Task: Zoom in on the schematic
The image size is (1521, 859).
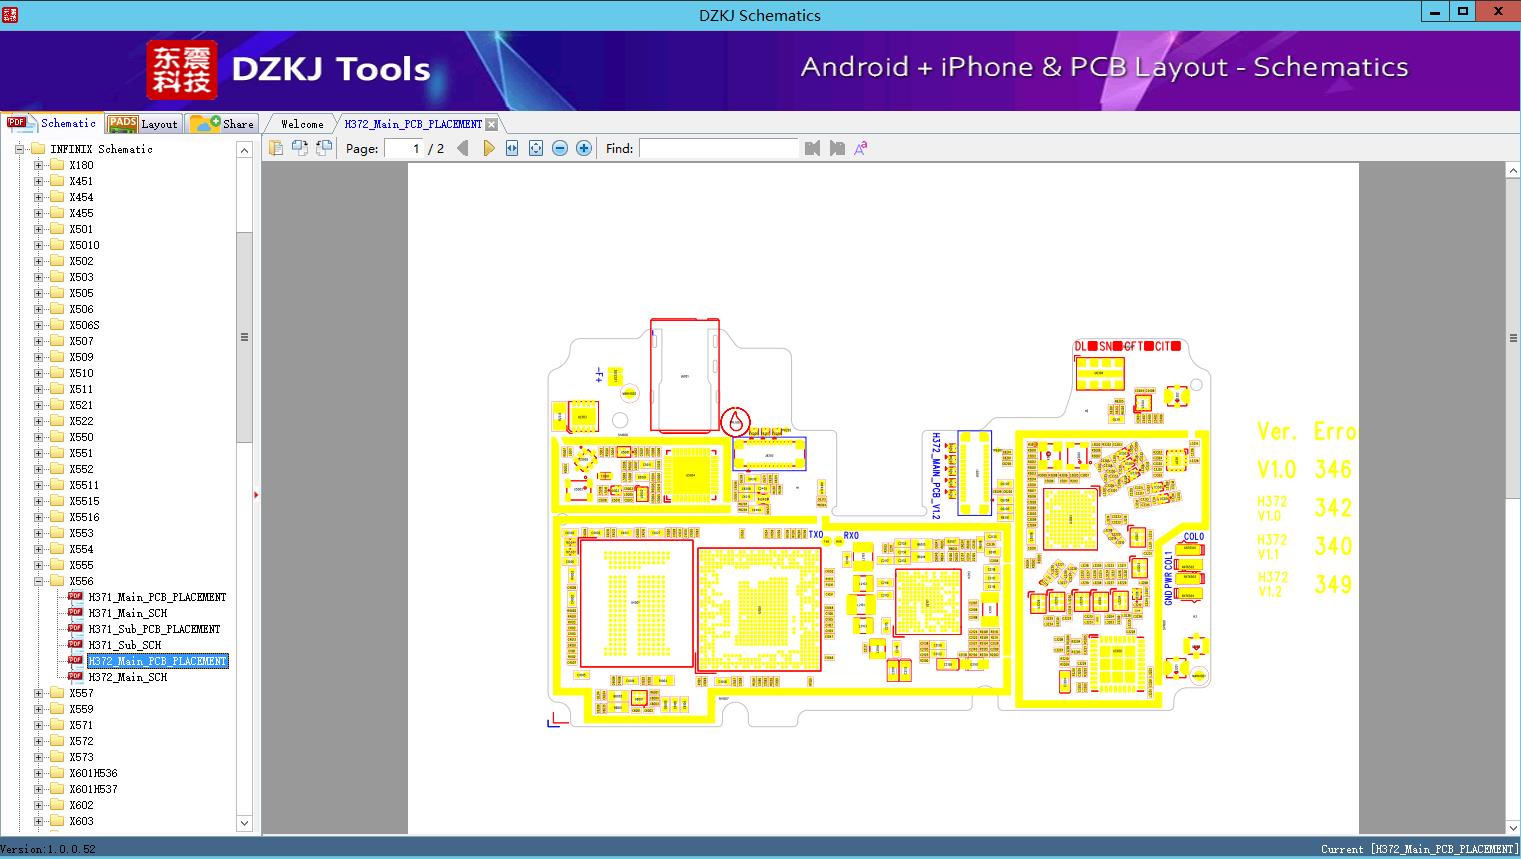Action: pos(584,148)
